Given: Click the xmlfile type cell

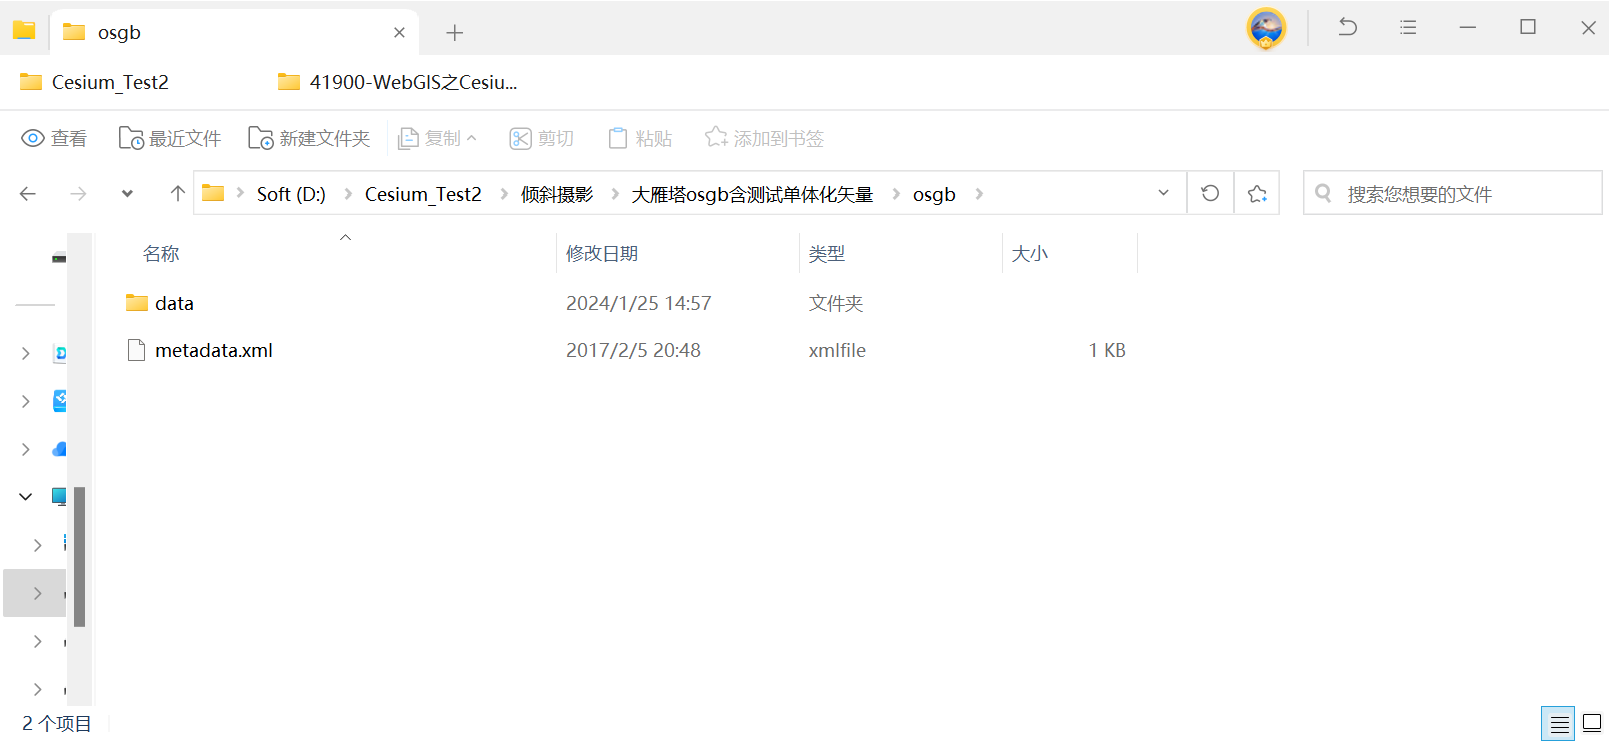Looking at the screenshot, I should click(x=837, y=350).
